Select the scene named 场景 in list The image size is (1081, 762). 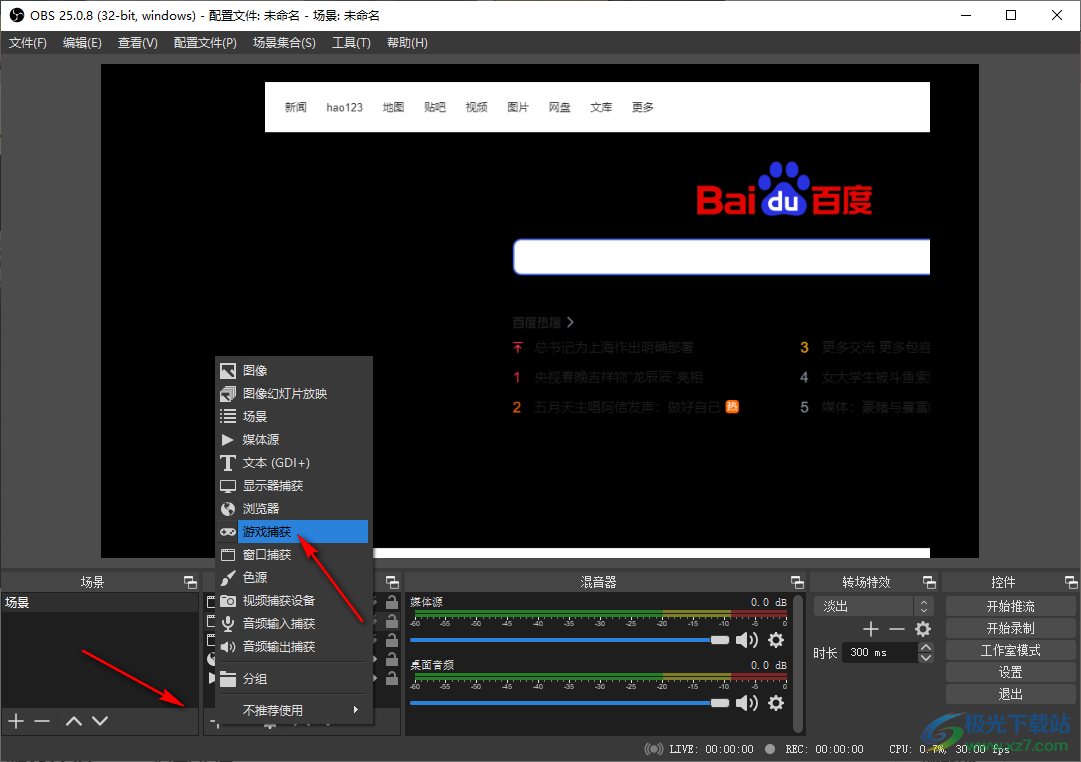[x=99, y=602]
